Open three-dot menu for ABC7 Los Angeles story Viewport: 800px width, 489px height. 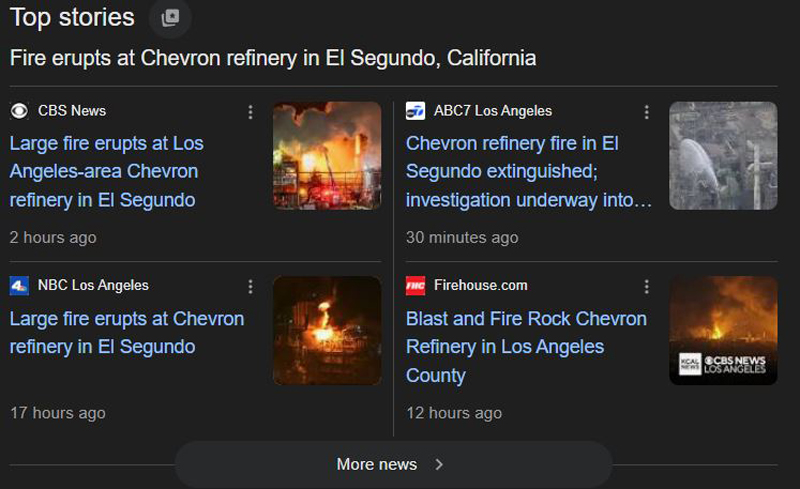(646, 112)
